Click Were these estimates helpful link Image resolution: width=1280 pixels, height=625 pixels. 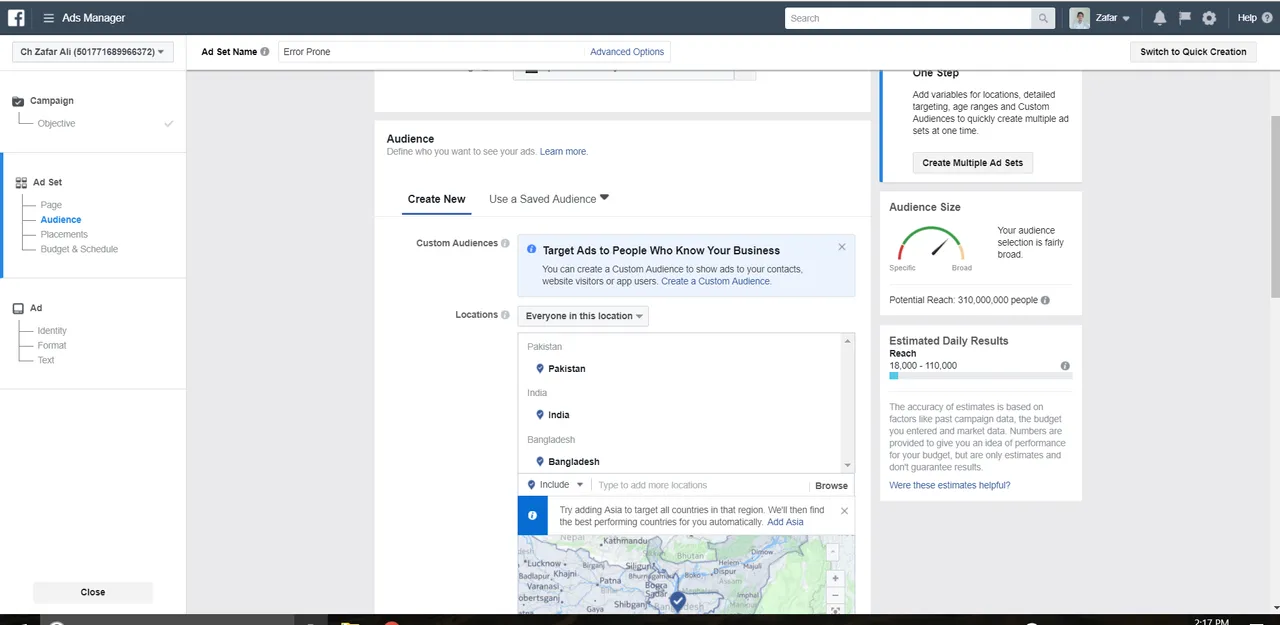click(950, 486)
